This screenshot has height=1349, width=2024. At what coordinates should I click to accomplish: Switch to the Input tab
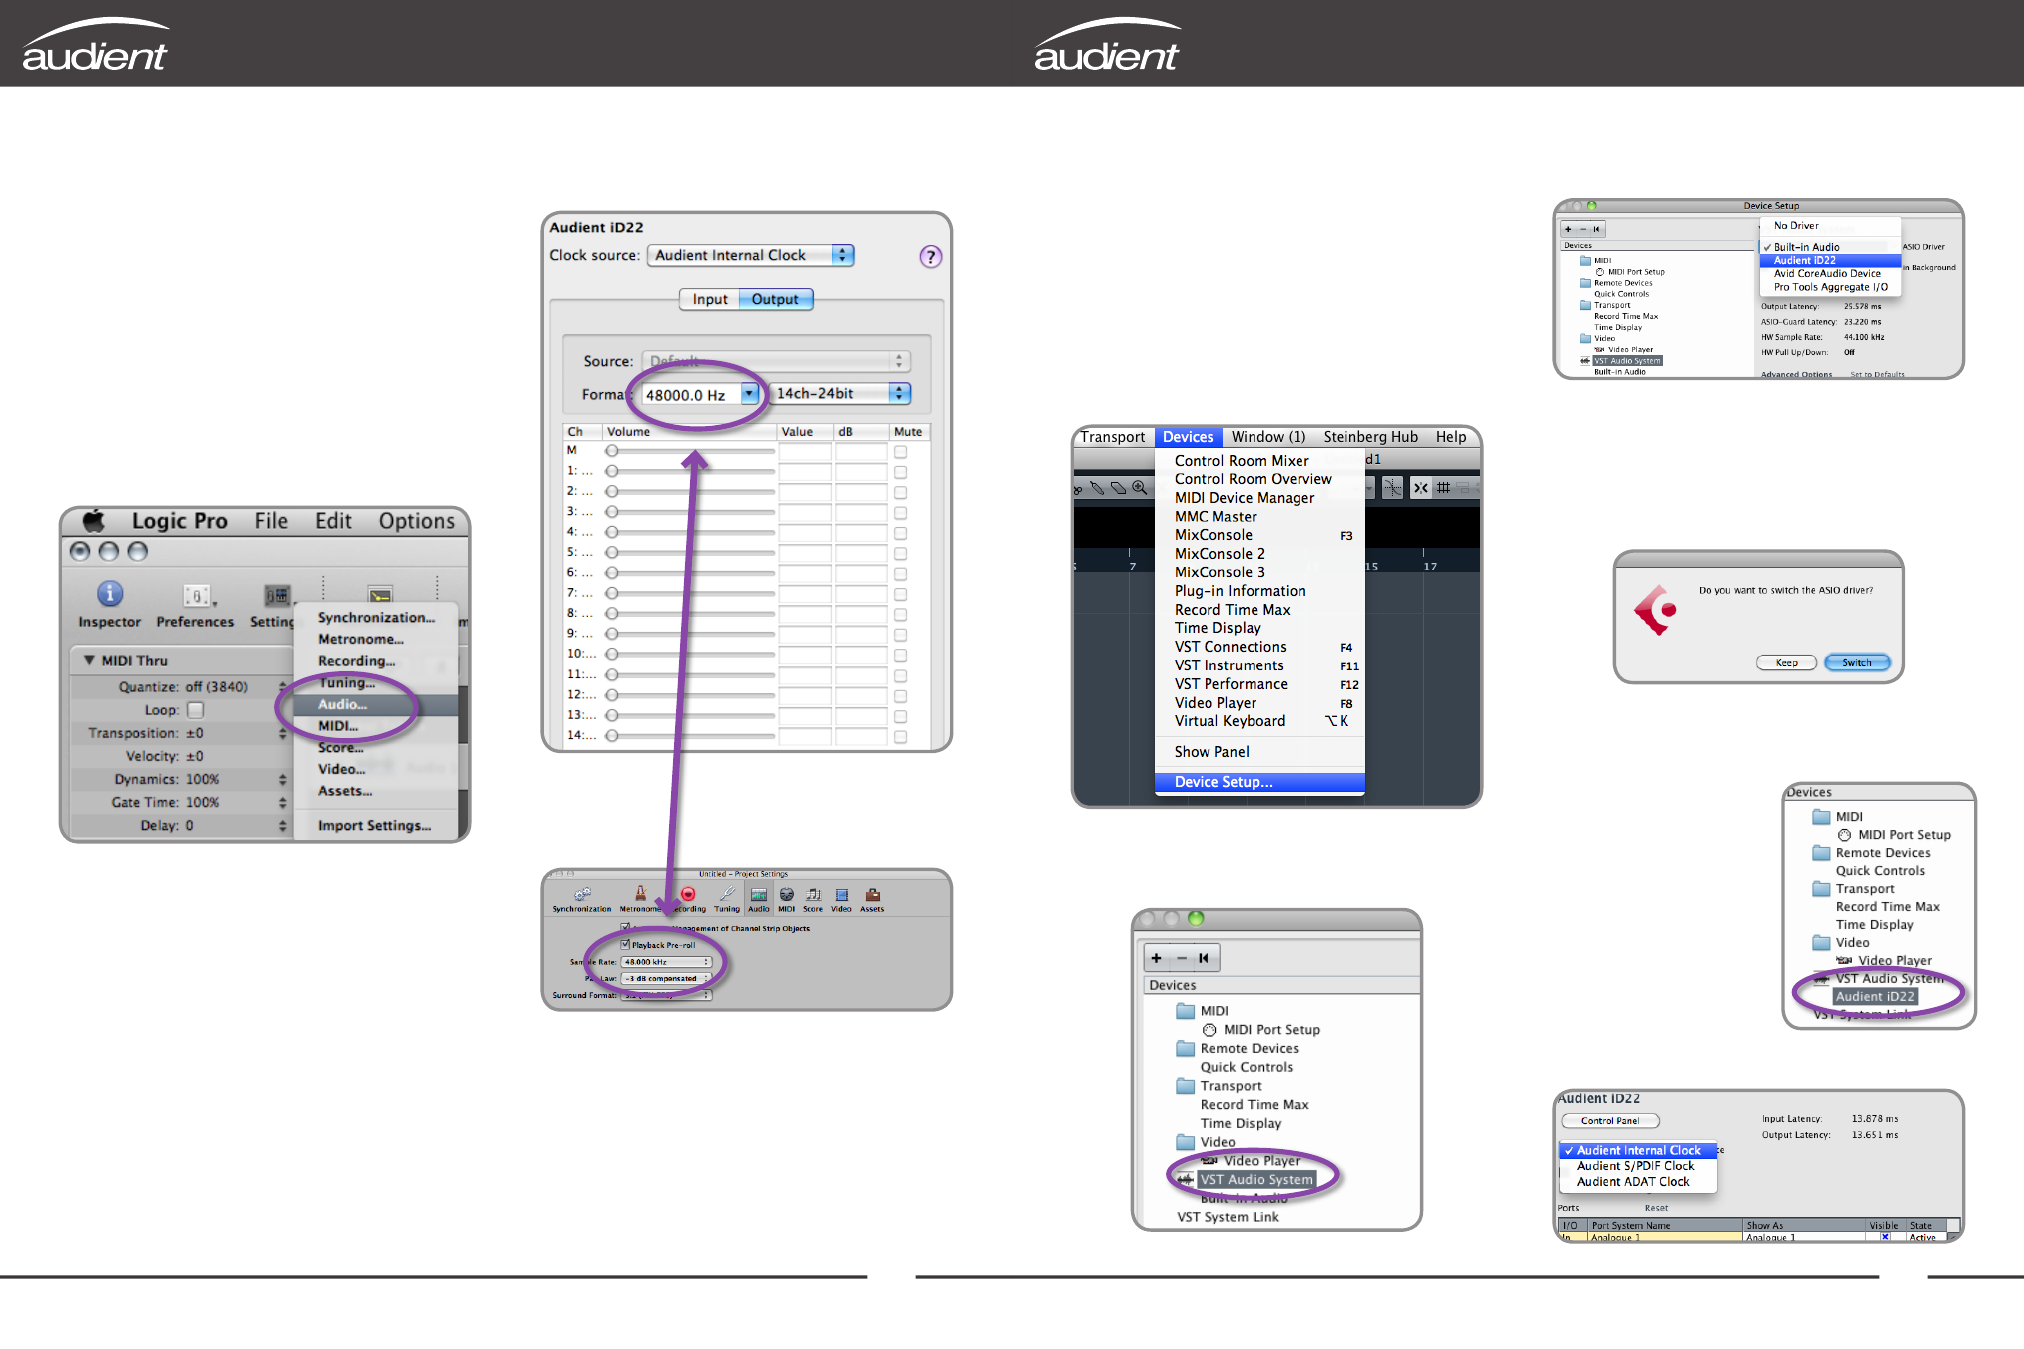(710, 299)
